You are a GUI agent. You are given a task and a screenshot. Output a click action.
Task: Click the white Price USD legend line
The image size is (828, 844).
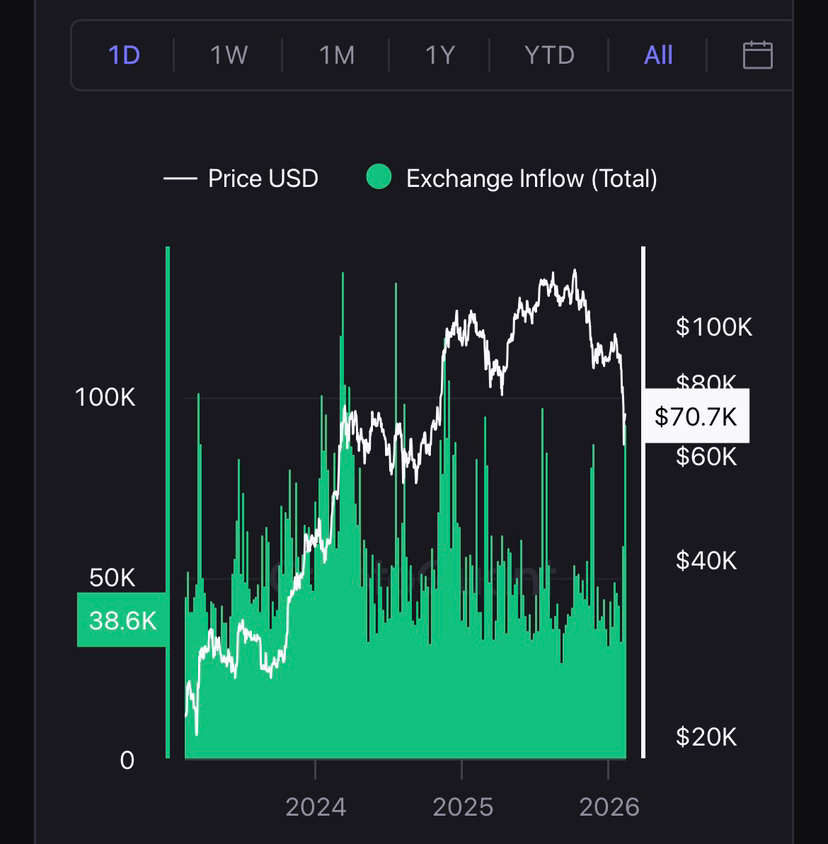(x=180, y=179)
